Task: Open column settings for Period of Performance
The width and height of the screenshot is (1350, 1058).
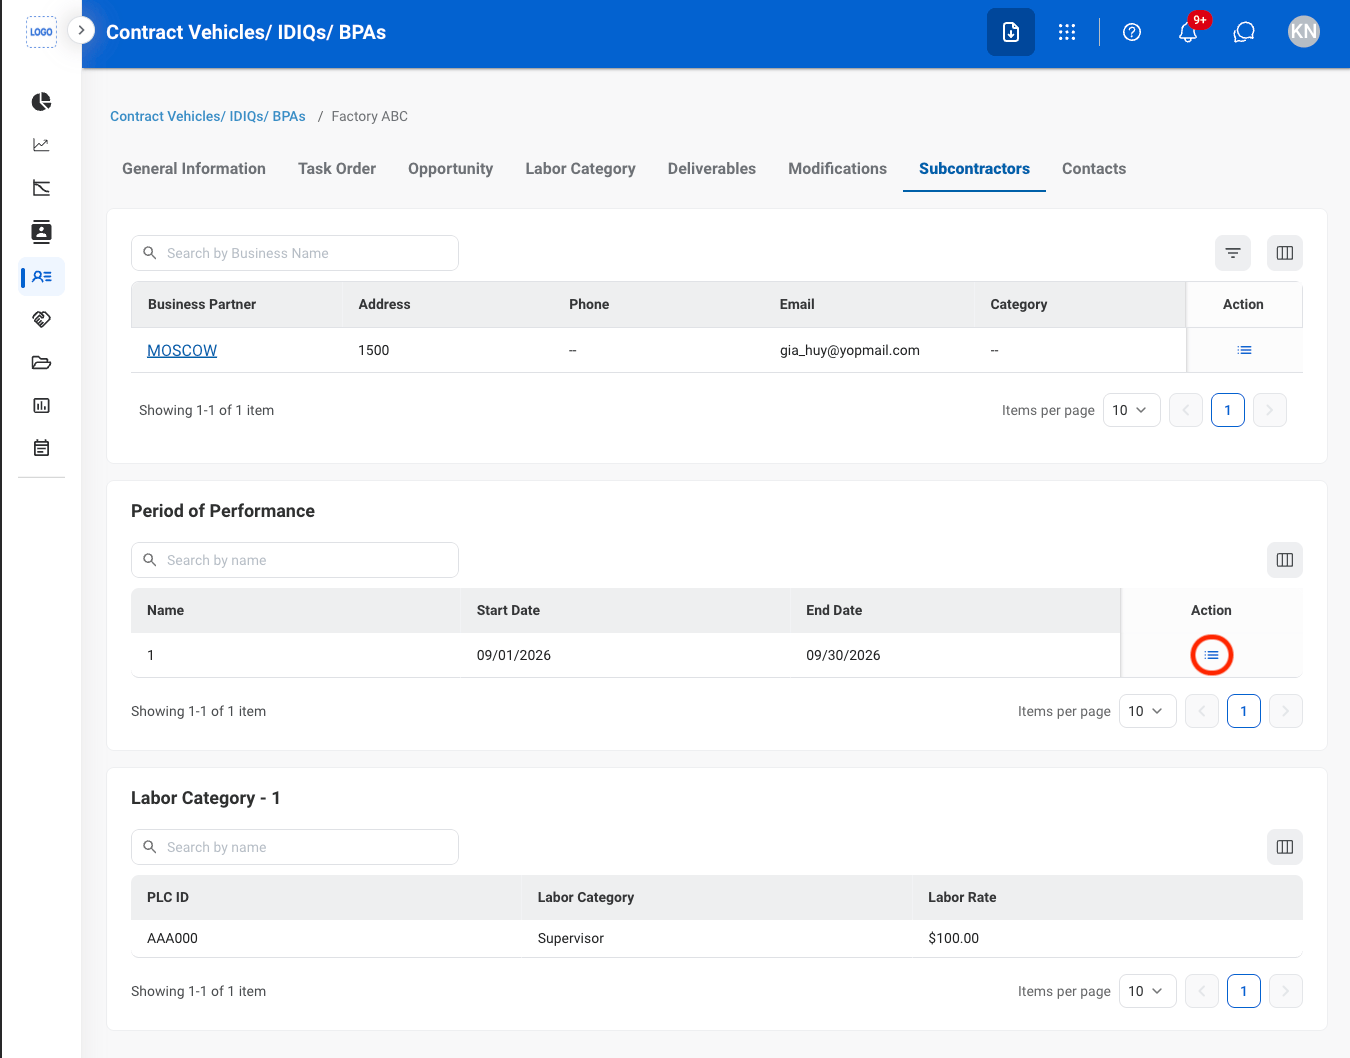Action: pyautogui.click(x=1285, y=560)
